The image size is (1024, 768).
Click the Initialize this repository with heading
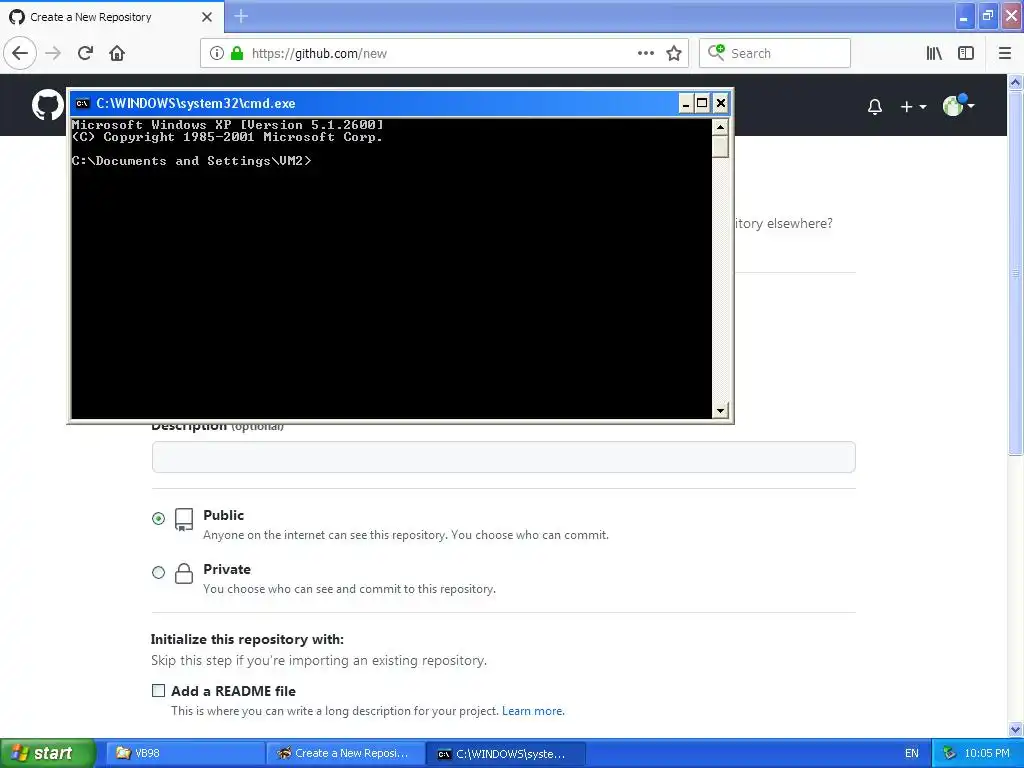pyautogui.click(x=247, y=639)
